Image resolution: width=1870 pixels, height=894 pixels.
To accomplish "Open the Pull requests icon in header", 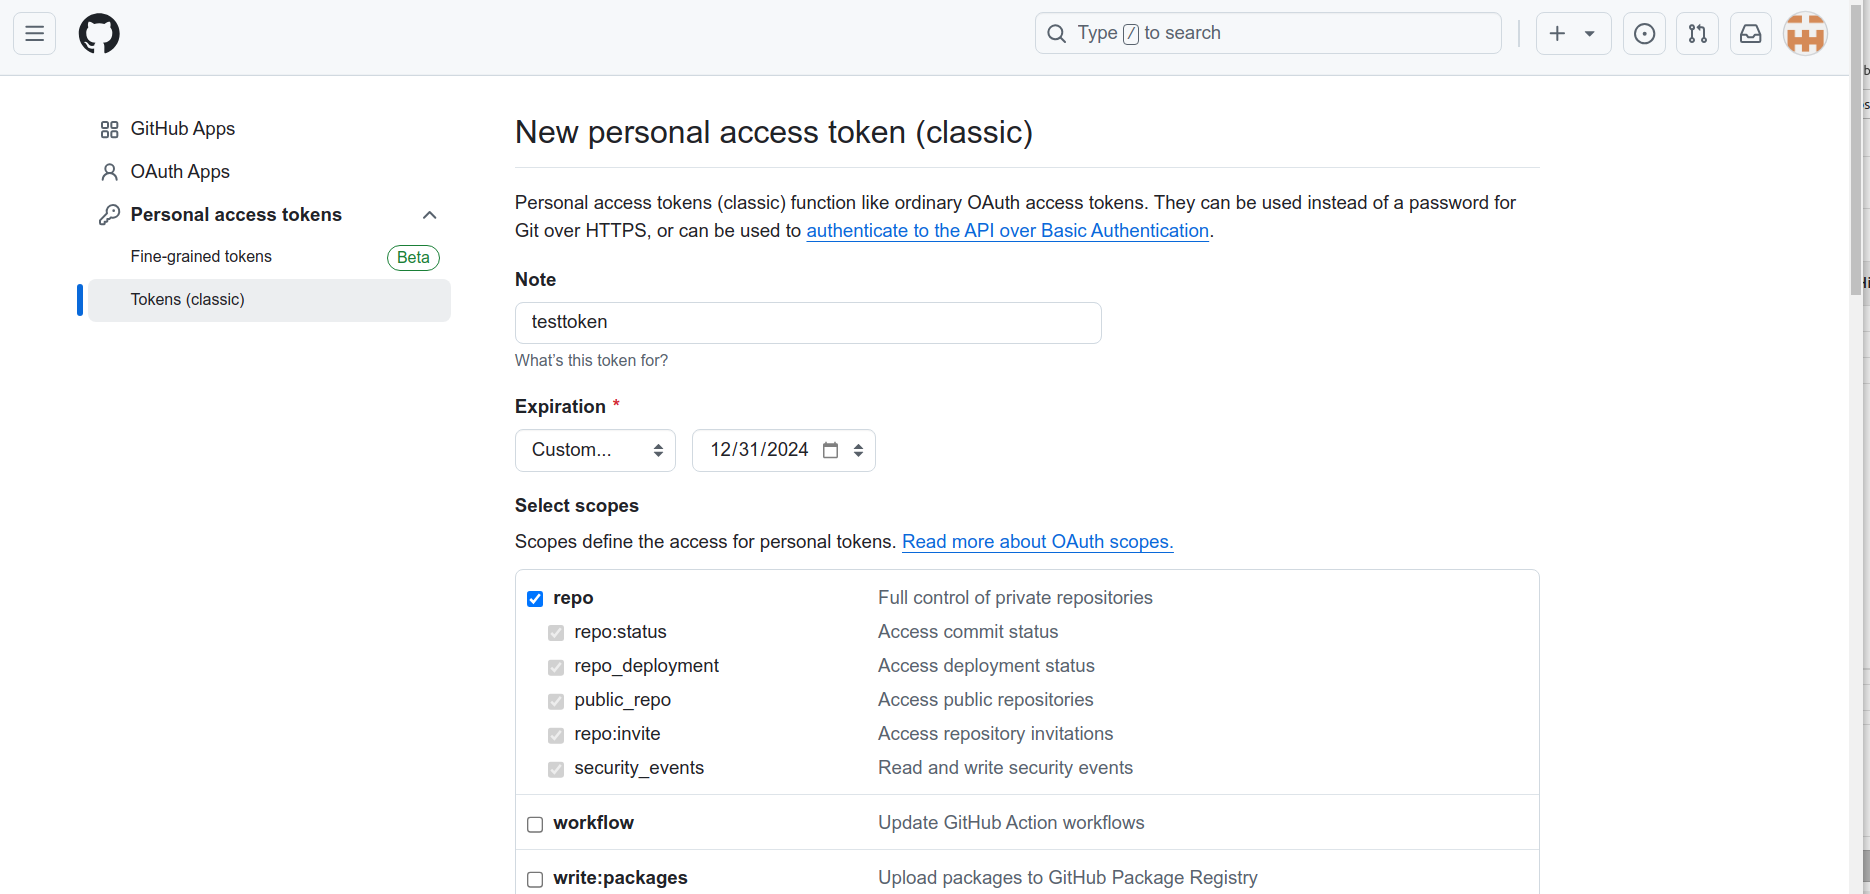I will point(1697,34).
